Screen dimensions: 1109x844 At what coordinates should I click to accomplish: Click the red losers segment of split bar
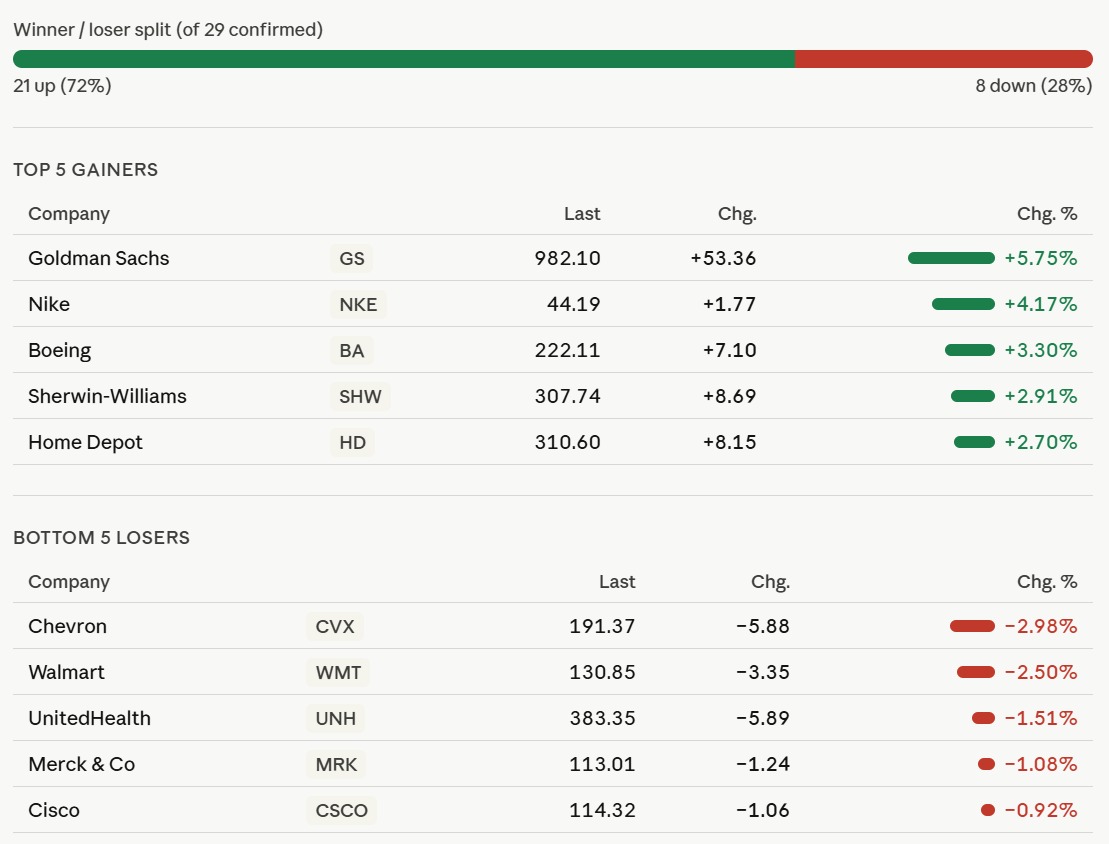pyautogui.click(x=943, y=59)
